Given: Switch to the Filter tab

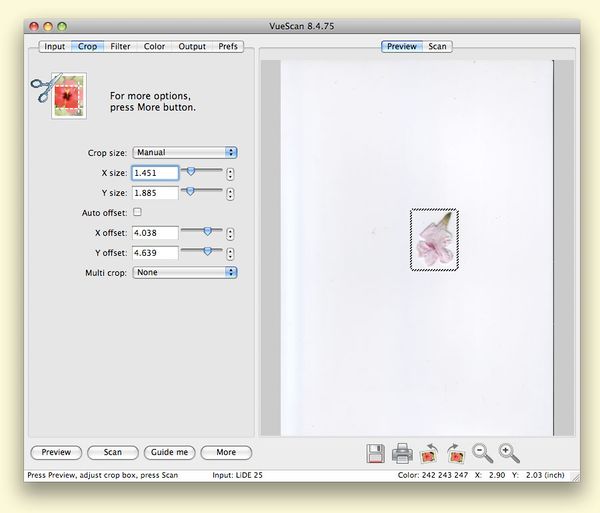Looking at the screenshot, I should [x=120, y=46].
